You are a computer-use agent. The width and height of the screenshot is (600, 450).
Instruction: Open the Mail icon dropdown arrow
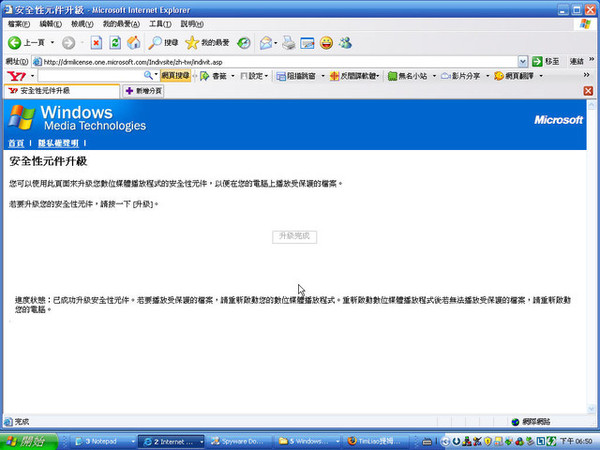[276, 43]
